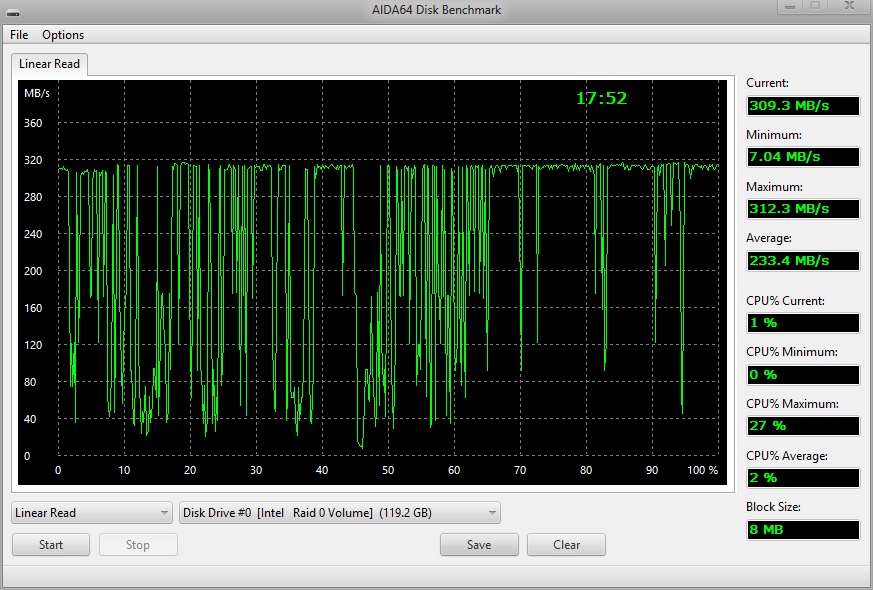Open the Disk Drive #0 selection dropdown
This screenshot has width=873, height=590.
click(x=339, y=513)
